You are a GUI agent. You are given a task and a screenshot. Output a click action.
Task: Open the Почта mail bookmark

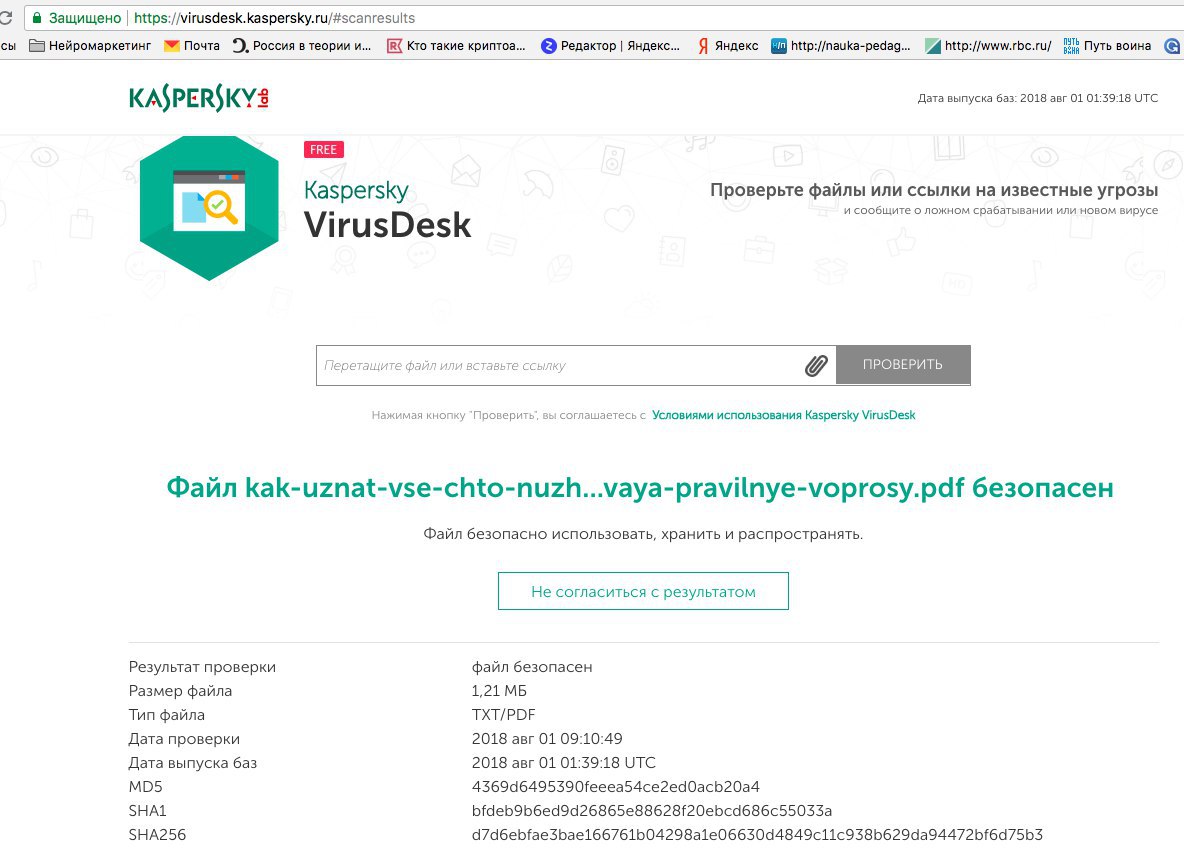click(x=192, y=46)
